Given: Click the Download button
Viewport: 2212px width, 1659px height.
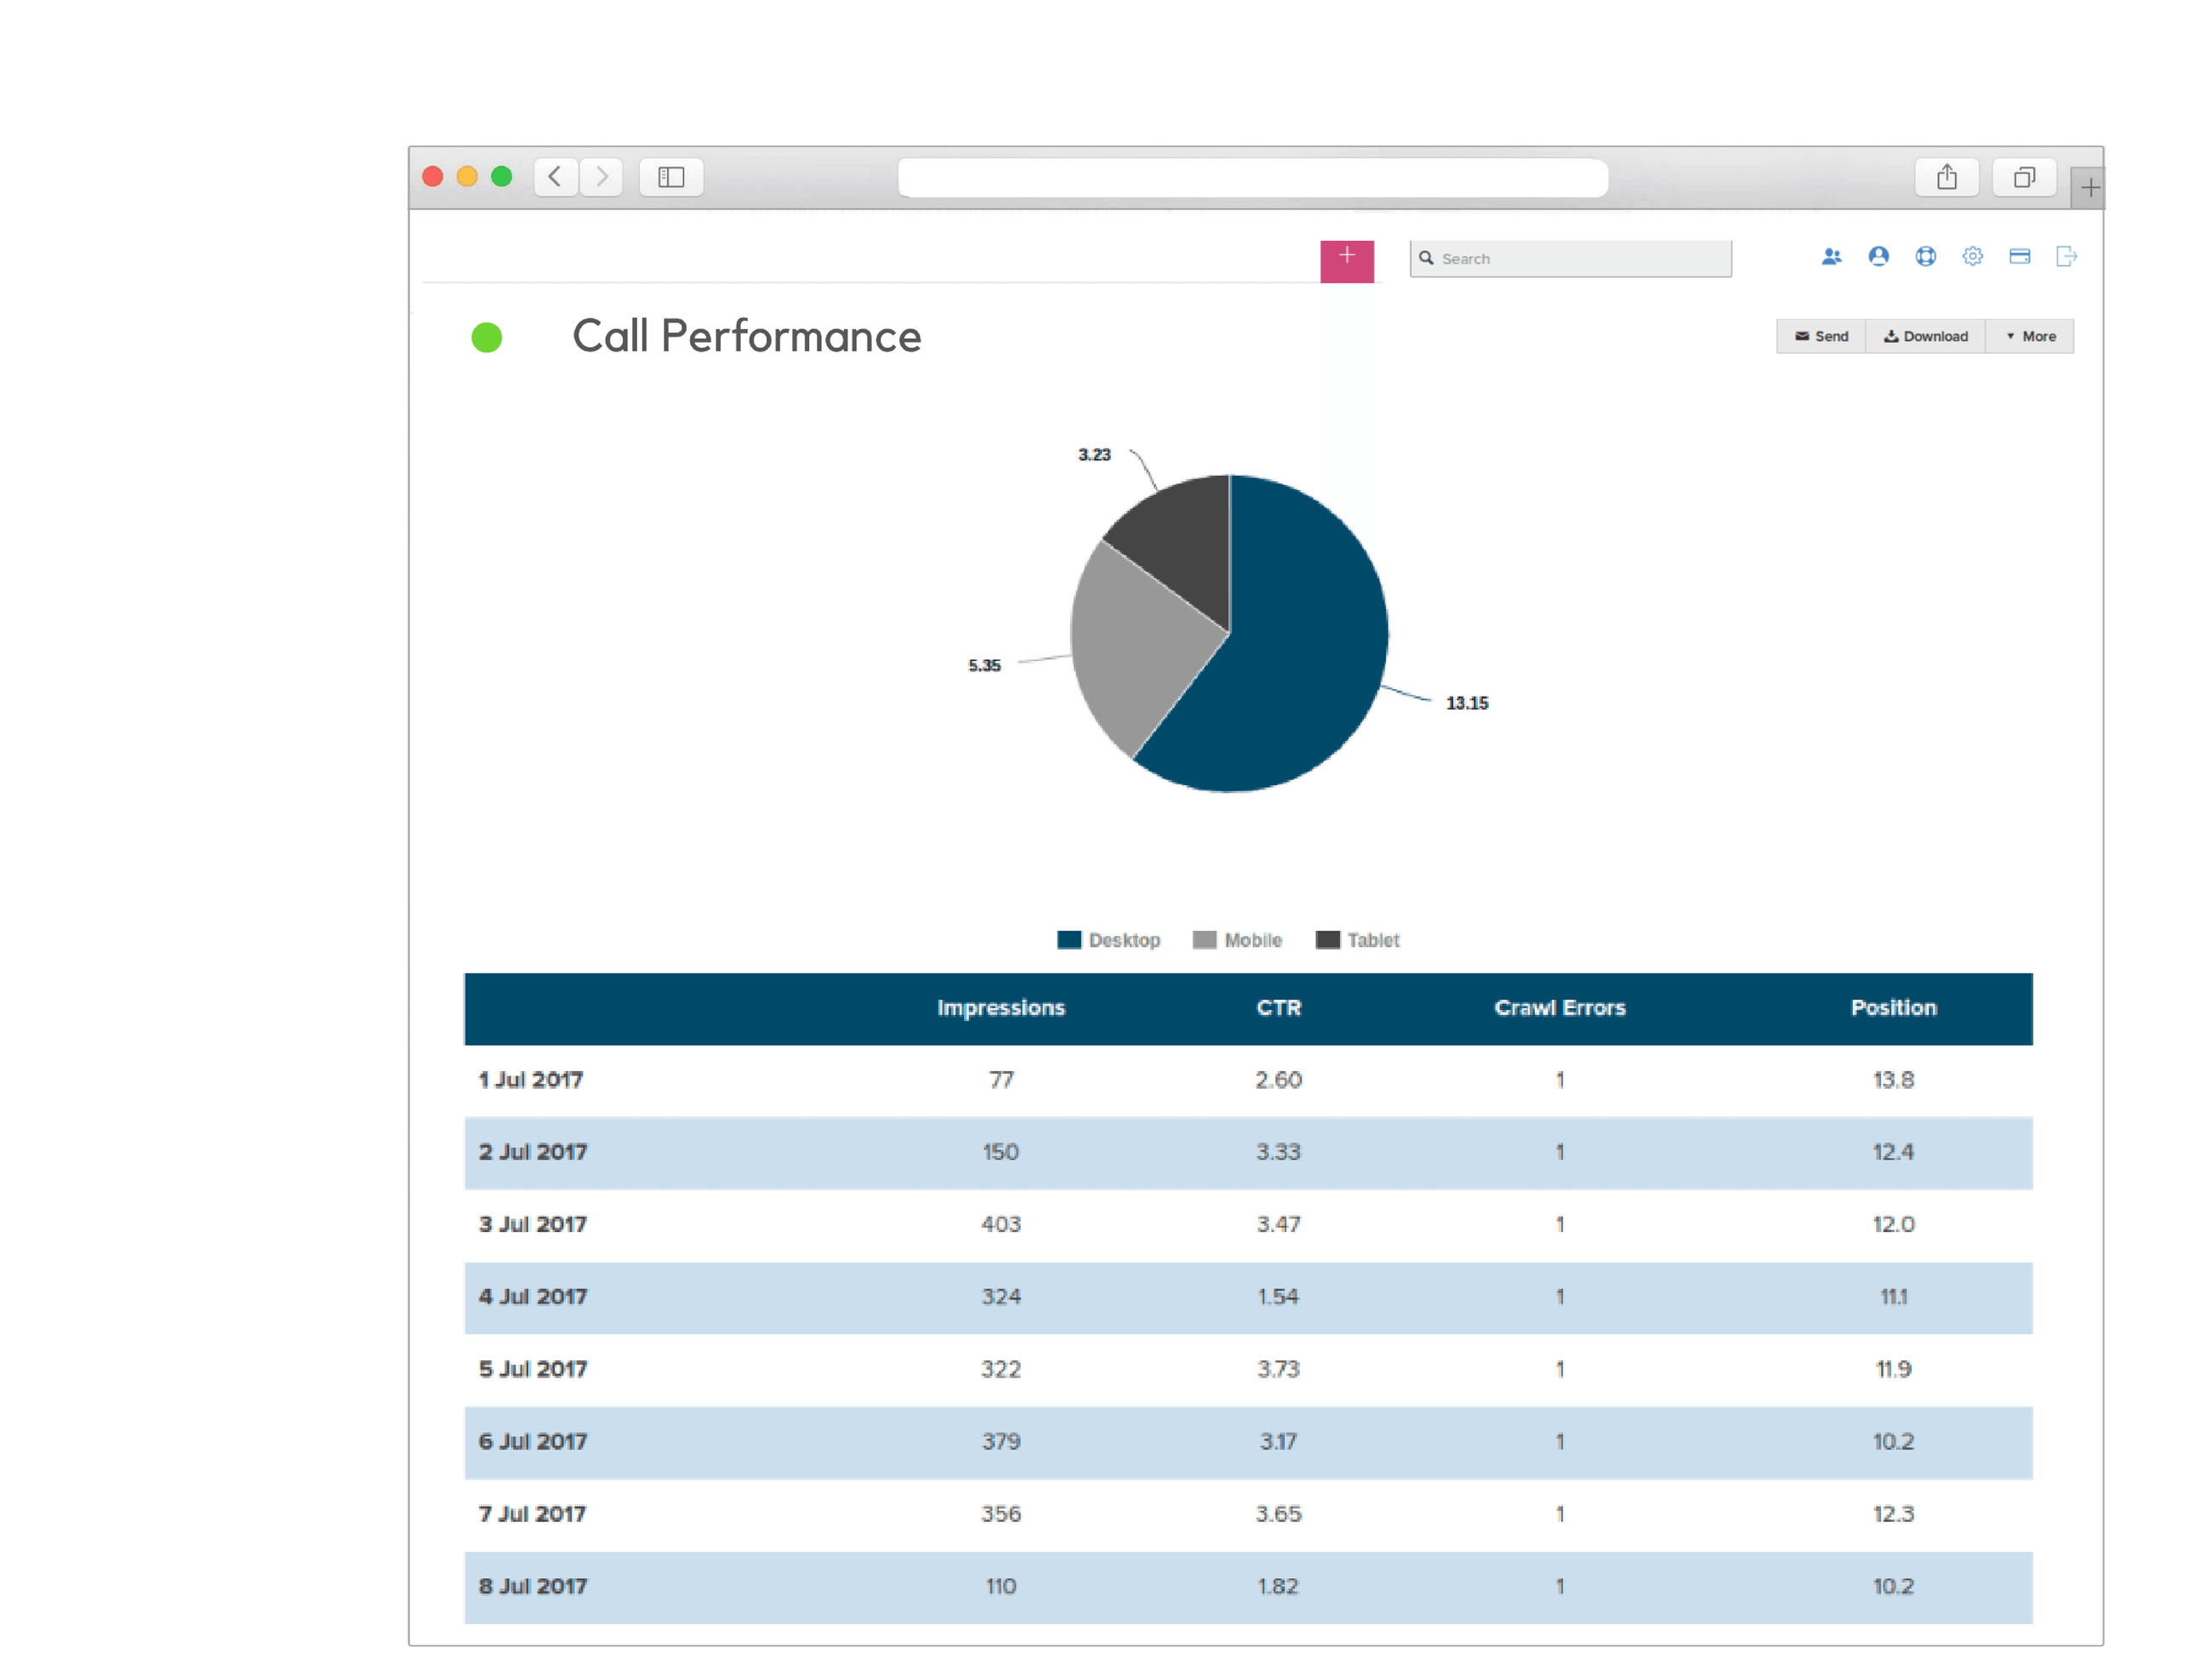Looking at the screenshot, I should coord(1925,336).
